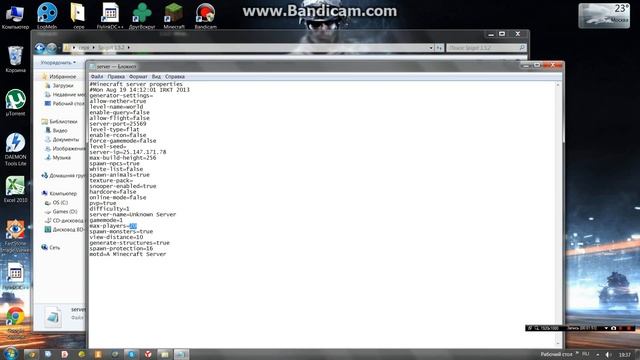Open the Правка menu in Notepad
640x360 pixels.
click(x=116, y=76)
